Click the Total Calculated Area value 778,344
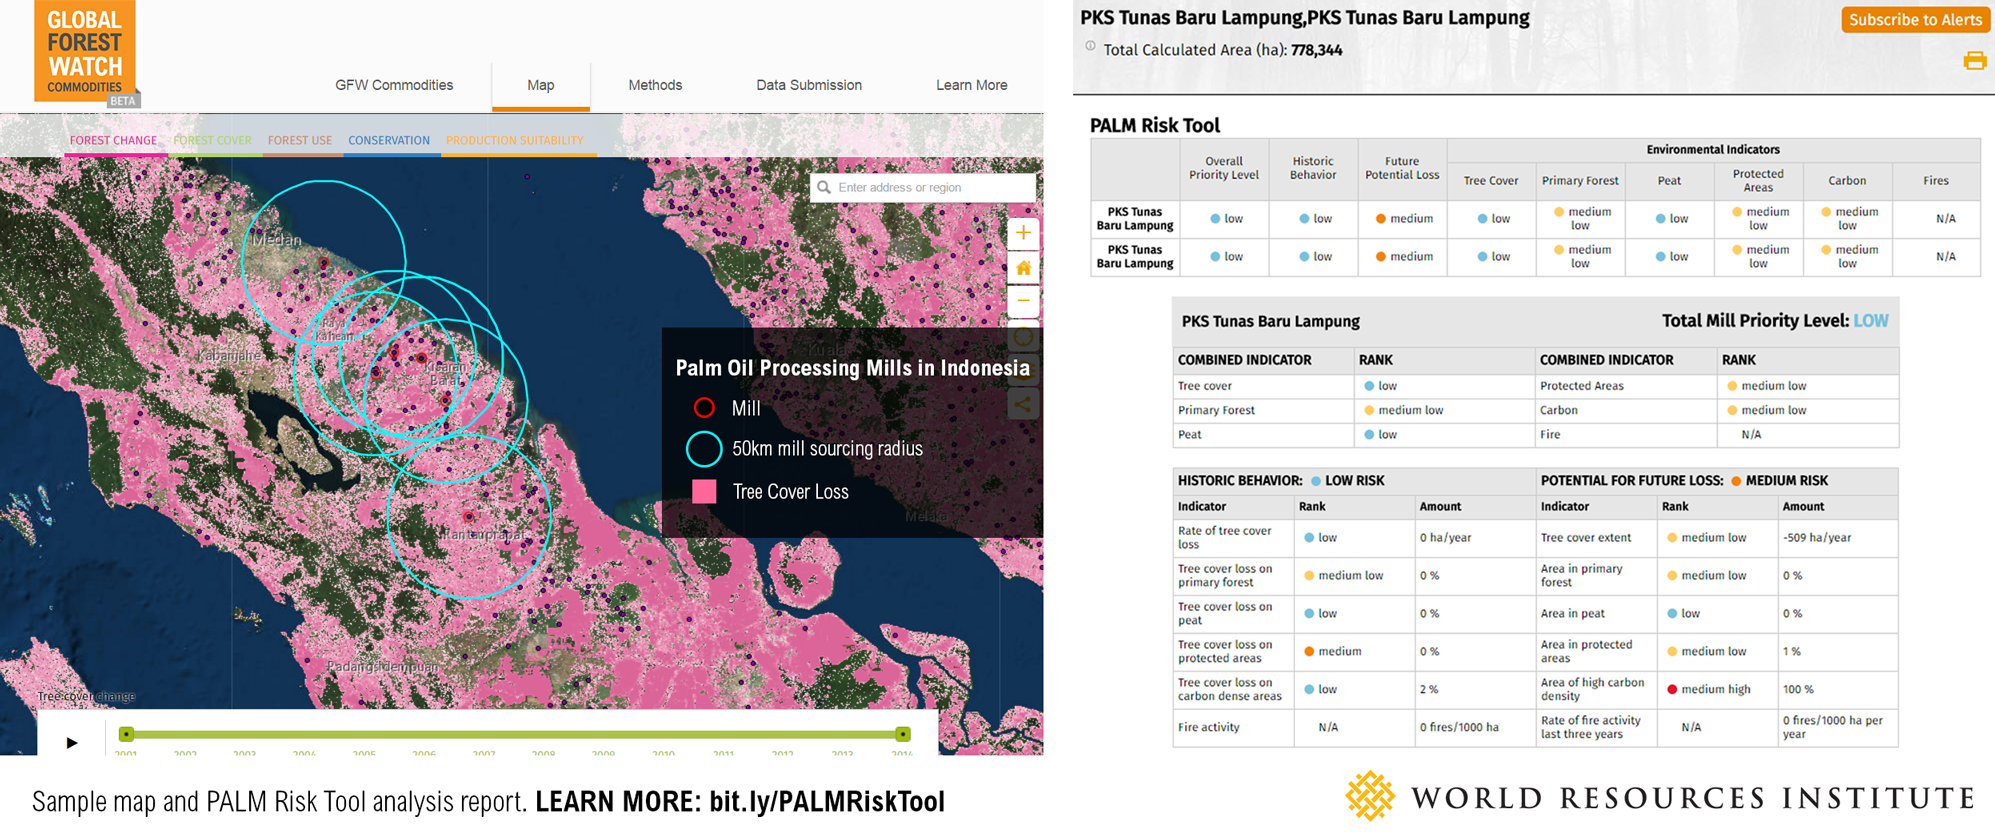Screen dimensions: 1995x835 (1316, 50)
